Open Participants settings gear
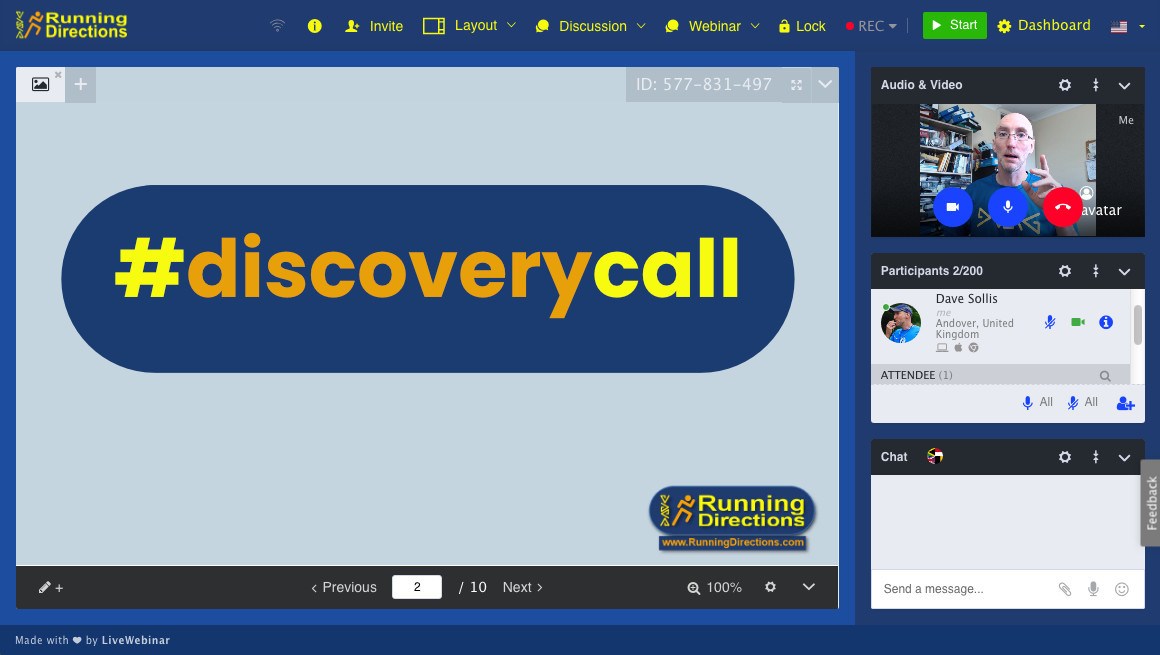The image size is (1160, 655). pyautogui.click(x=1065, y=271)
